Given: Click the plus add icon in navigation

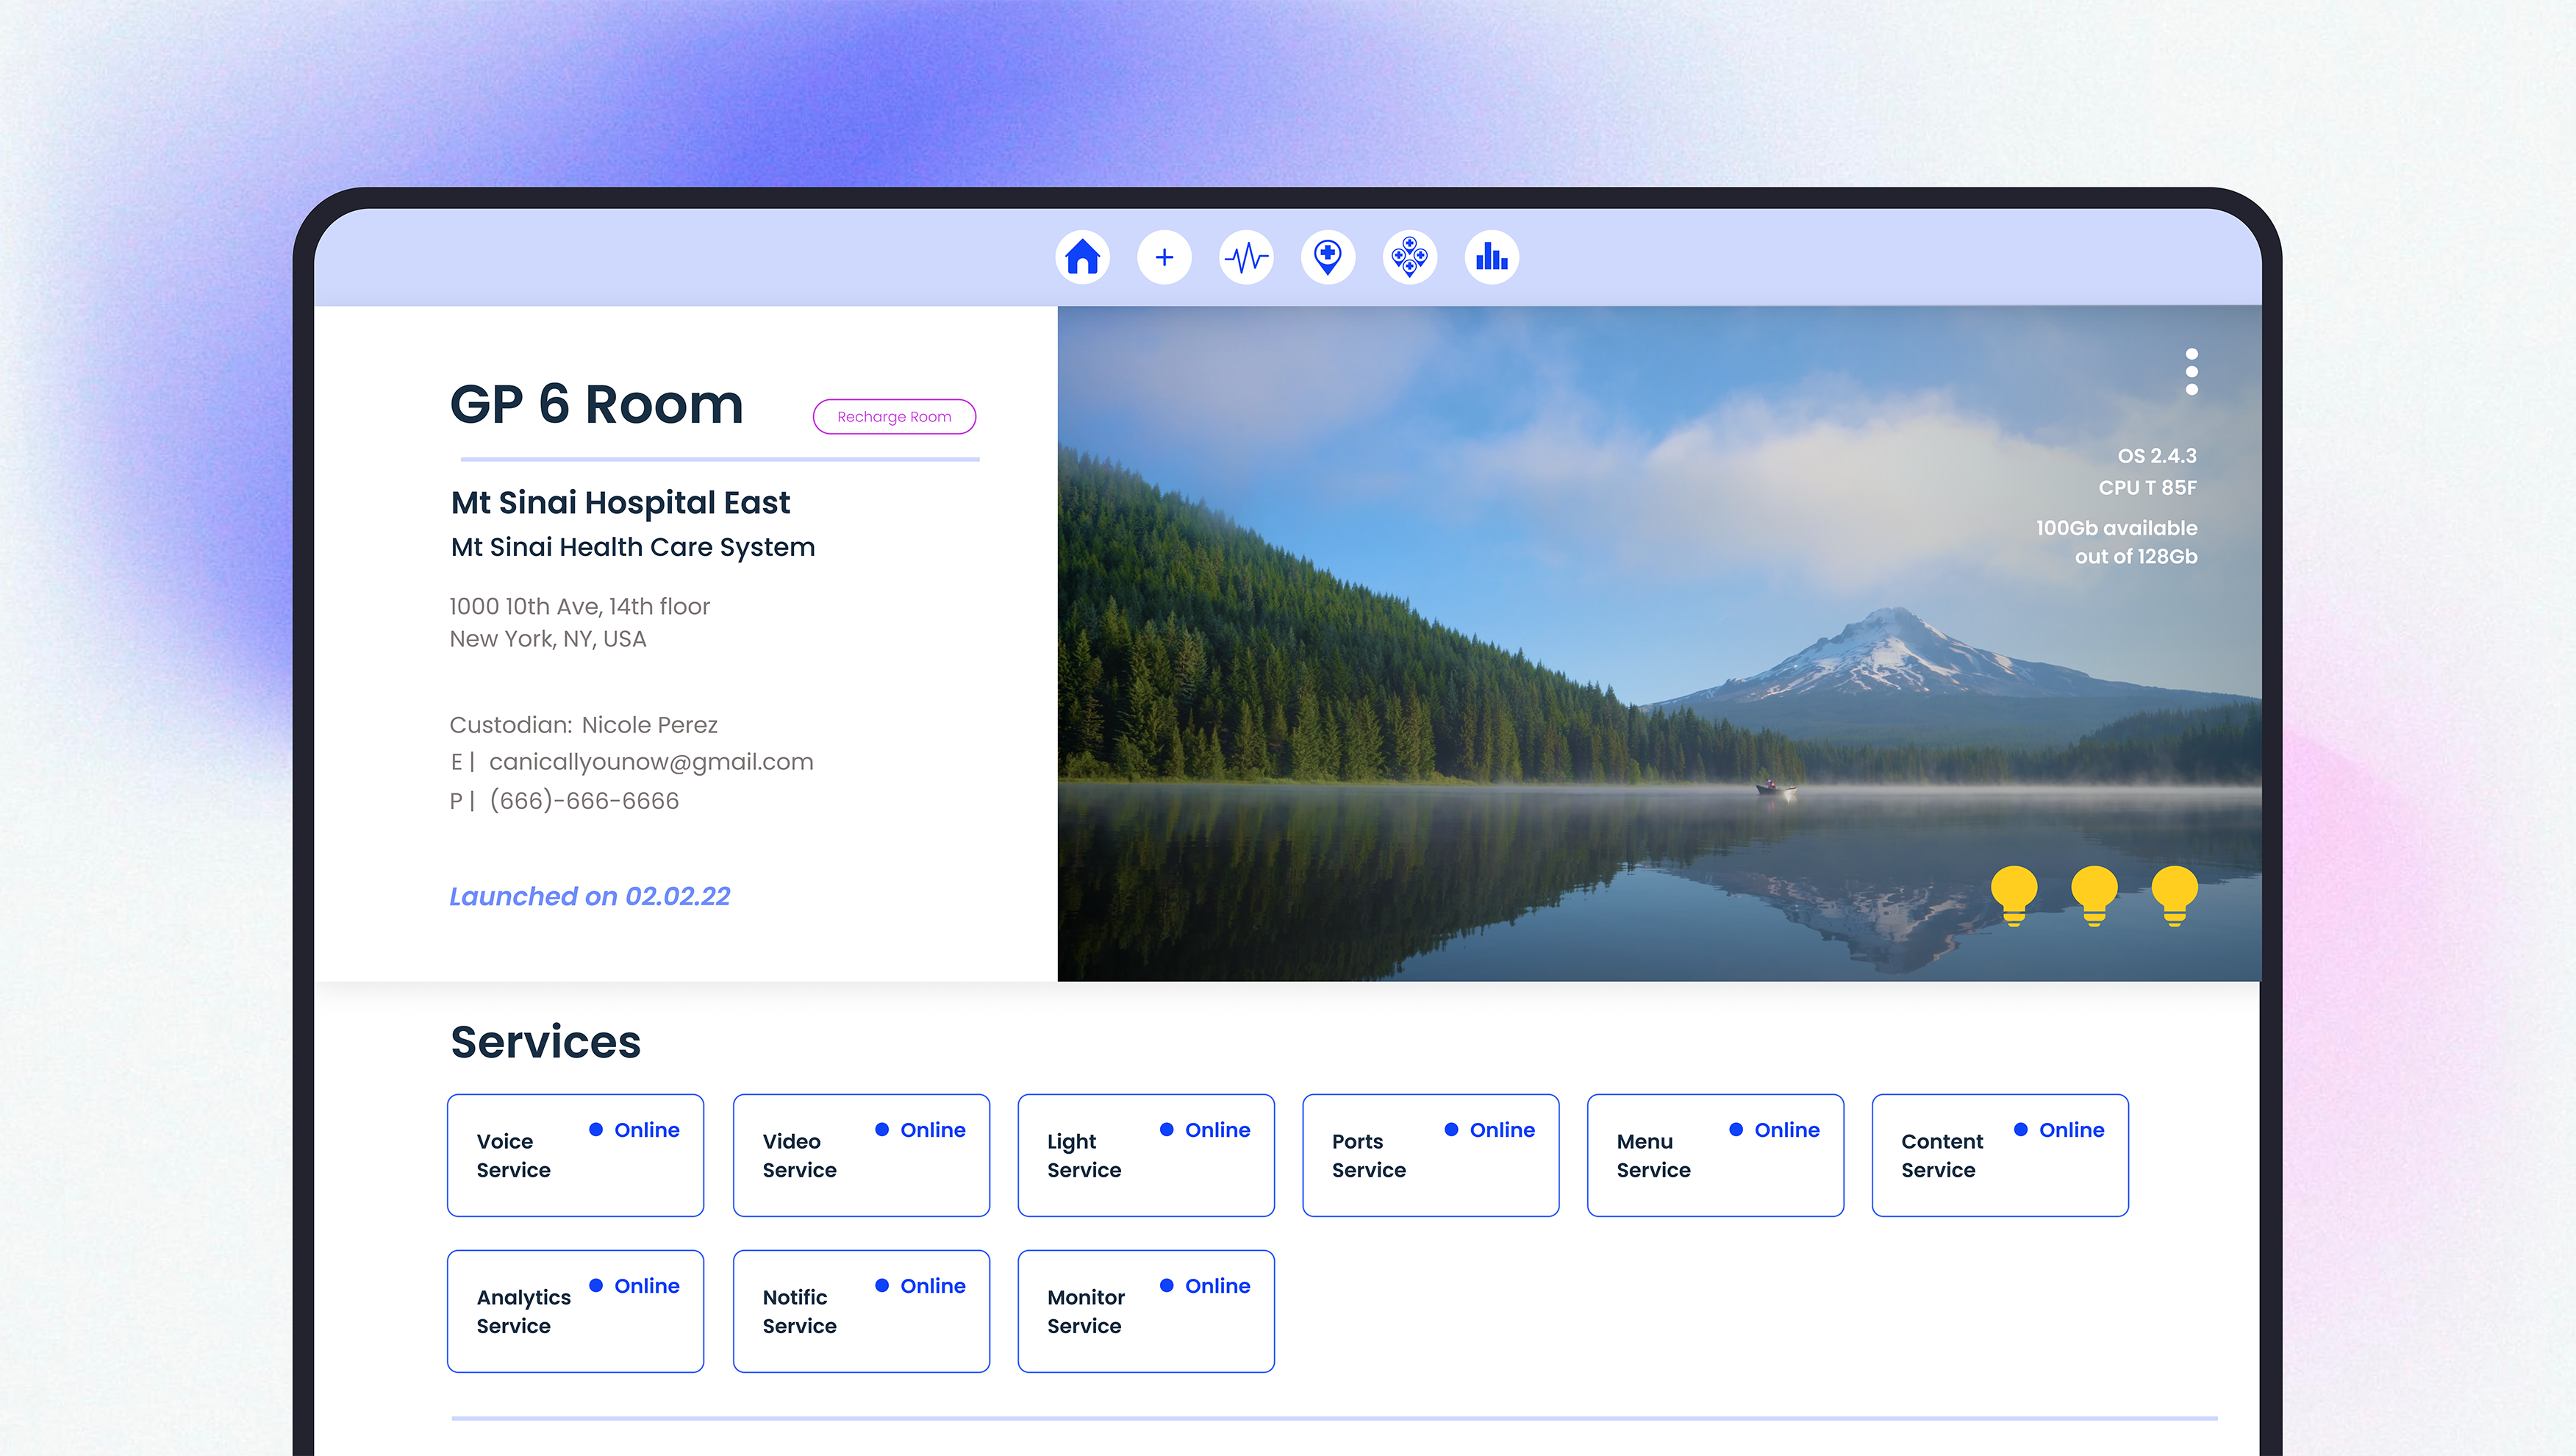Looking at the screenshot, I should pos(1164,258).
